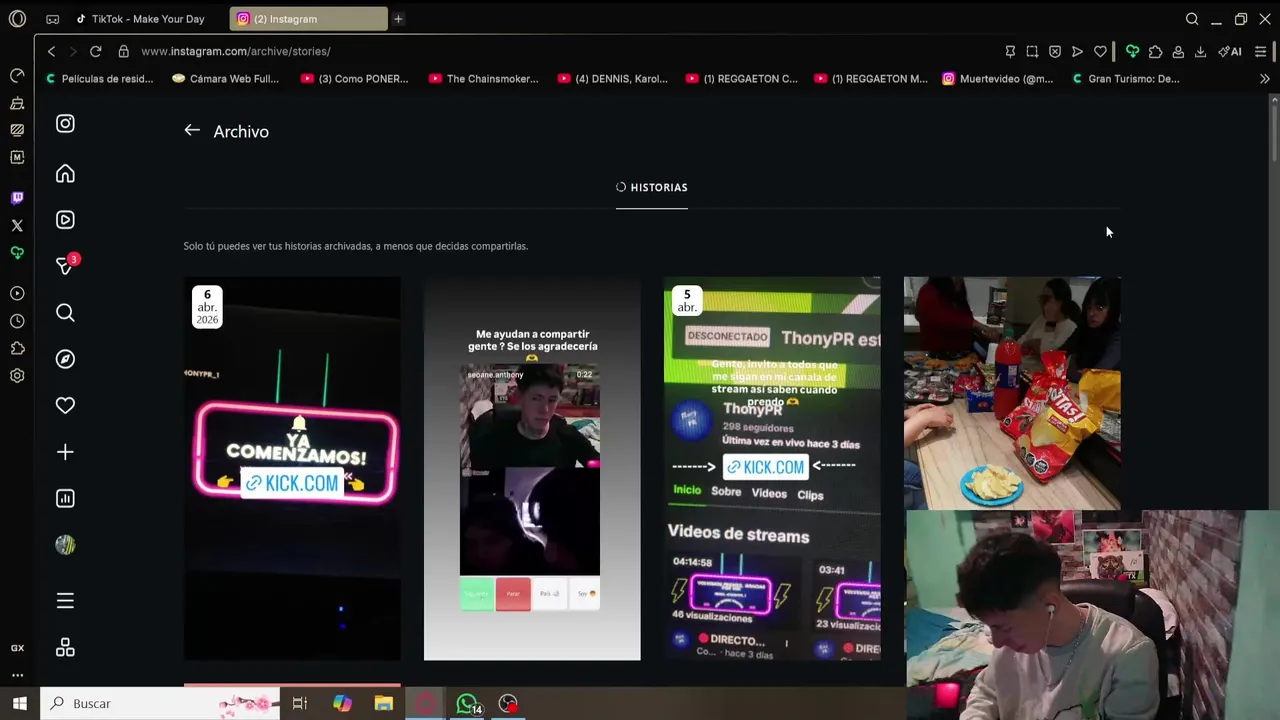This screenshot has height=720, width=1280.
Task: Open 'The Chainsmoker...' bookmark
Action: coord(483,79)
